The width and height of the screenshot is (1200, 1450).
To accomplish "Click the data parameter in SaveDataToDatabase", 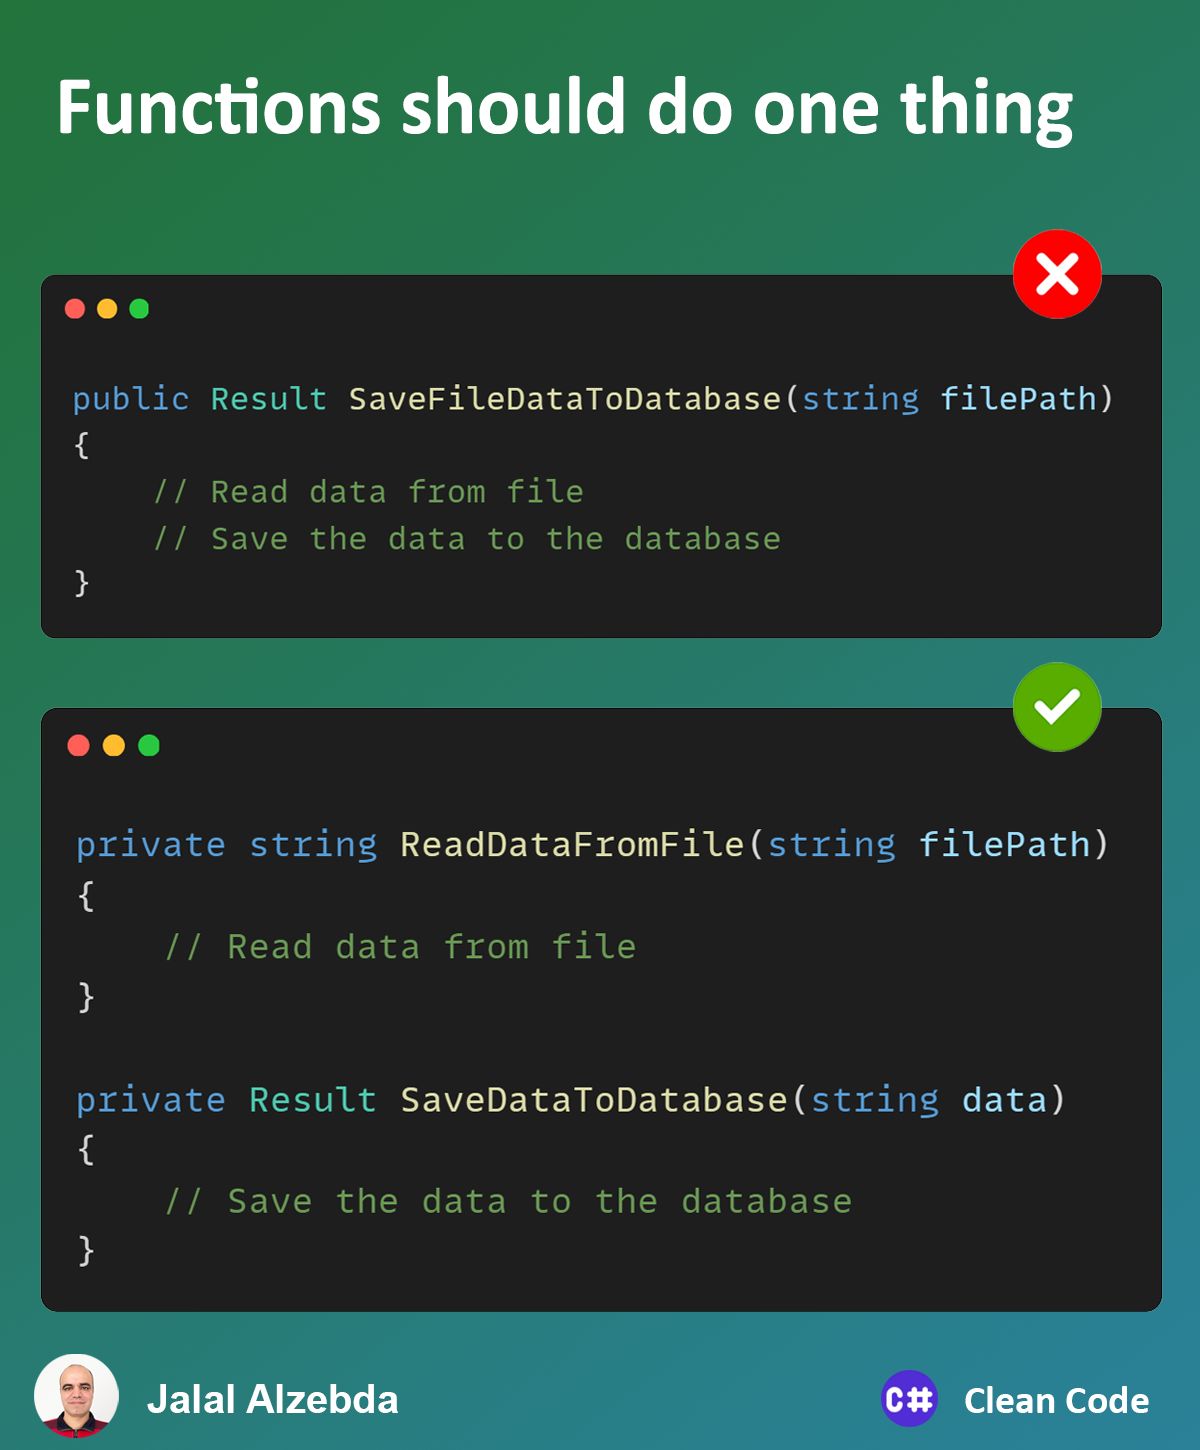I will pyautogui.click(x=1004, y=1099).
